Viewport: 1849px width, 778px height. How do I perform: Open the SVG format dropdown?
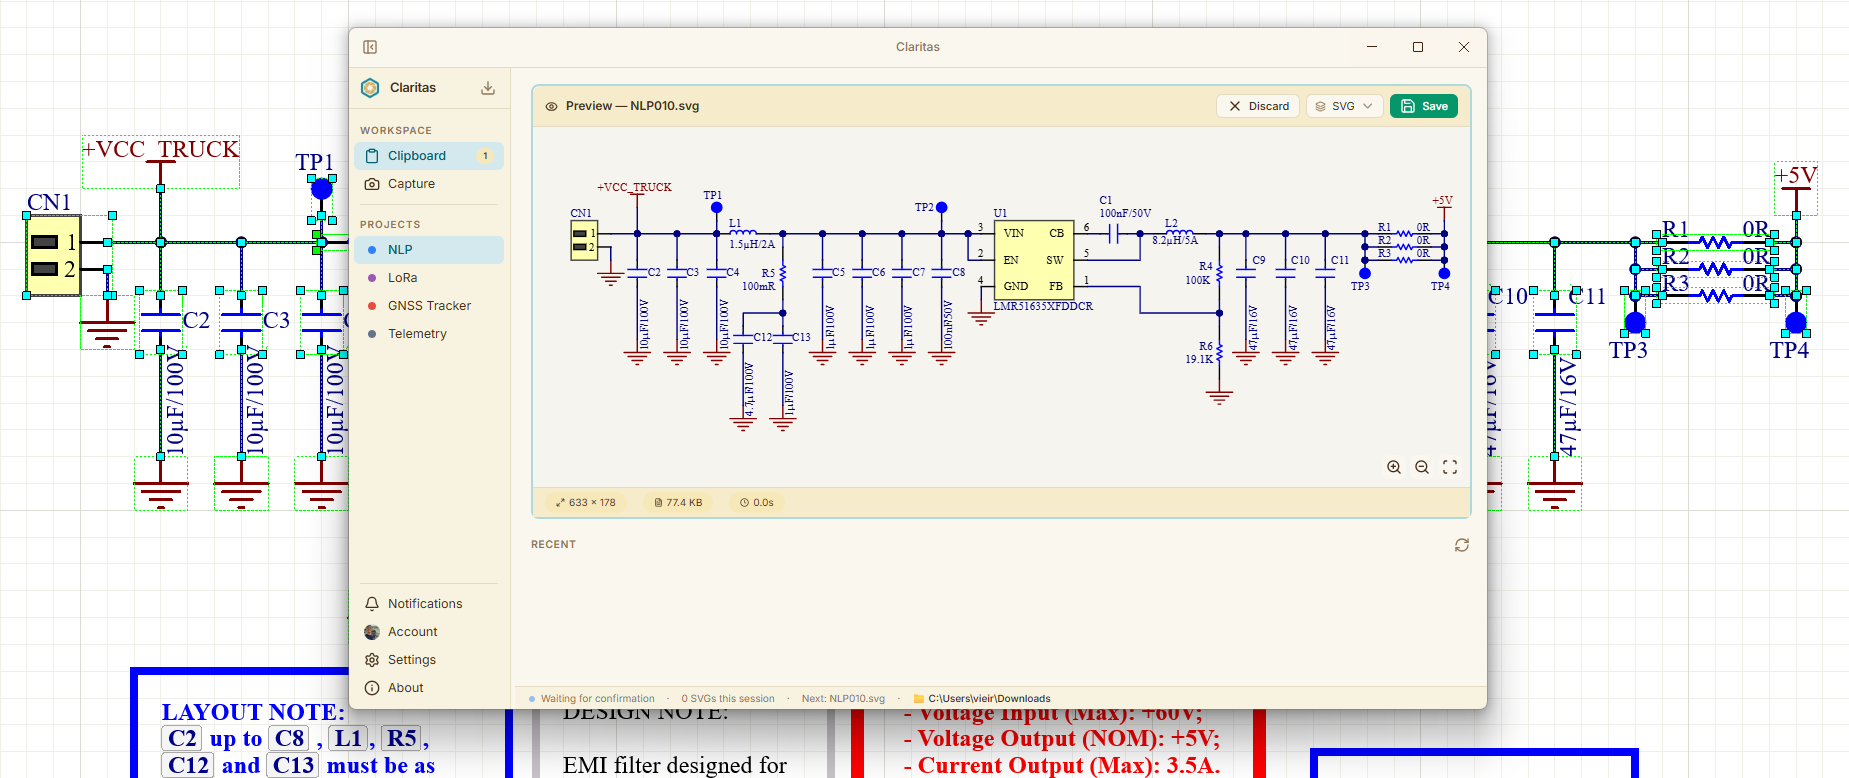coord(1344,106)
